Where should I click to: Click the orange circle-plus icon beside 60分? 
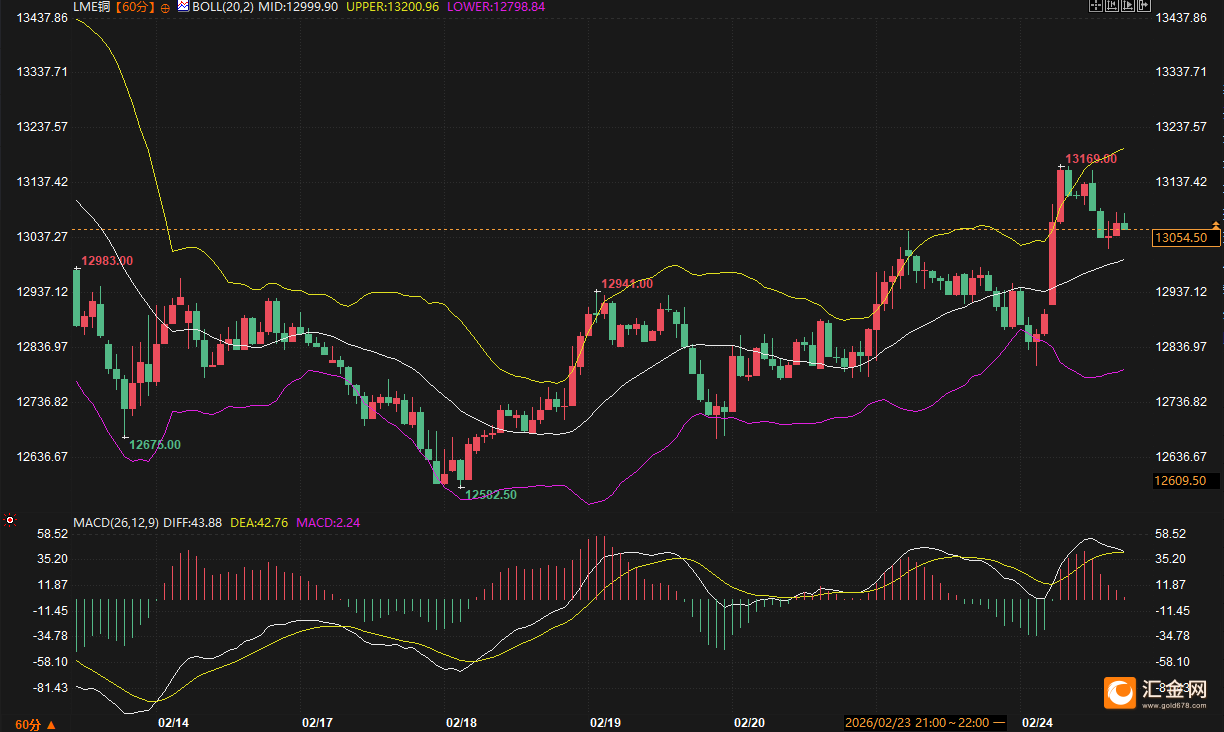click(165, 7)
